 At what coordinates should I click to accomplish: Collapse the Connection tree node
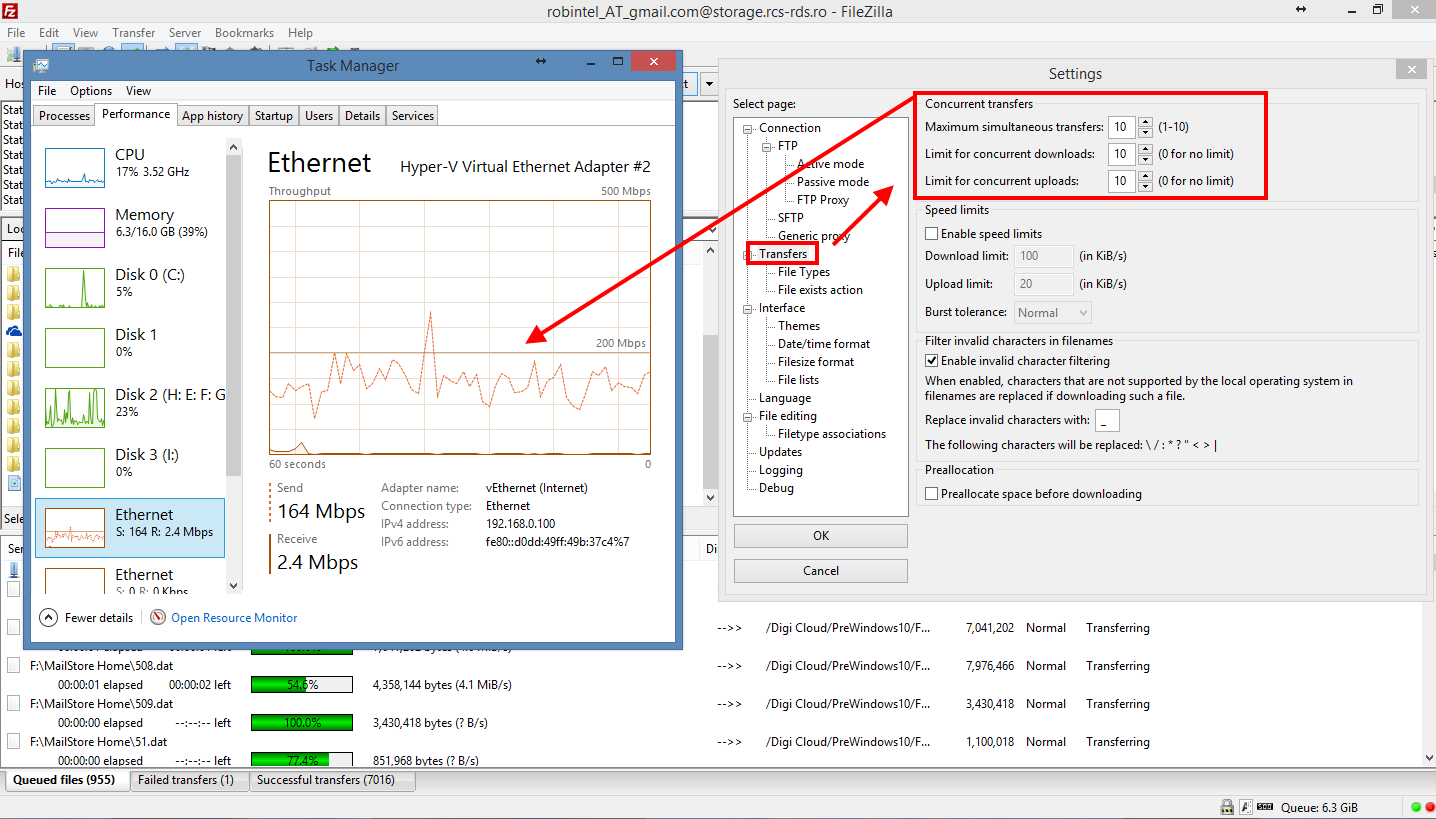pos(747,128)
